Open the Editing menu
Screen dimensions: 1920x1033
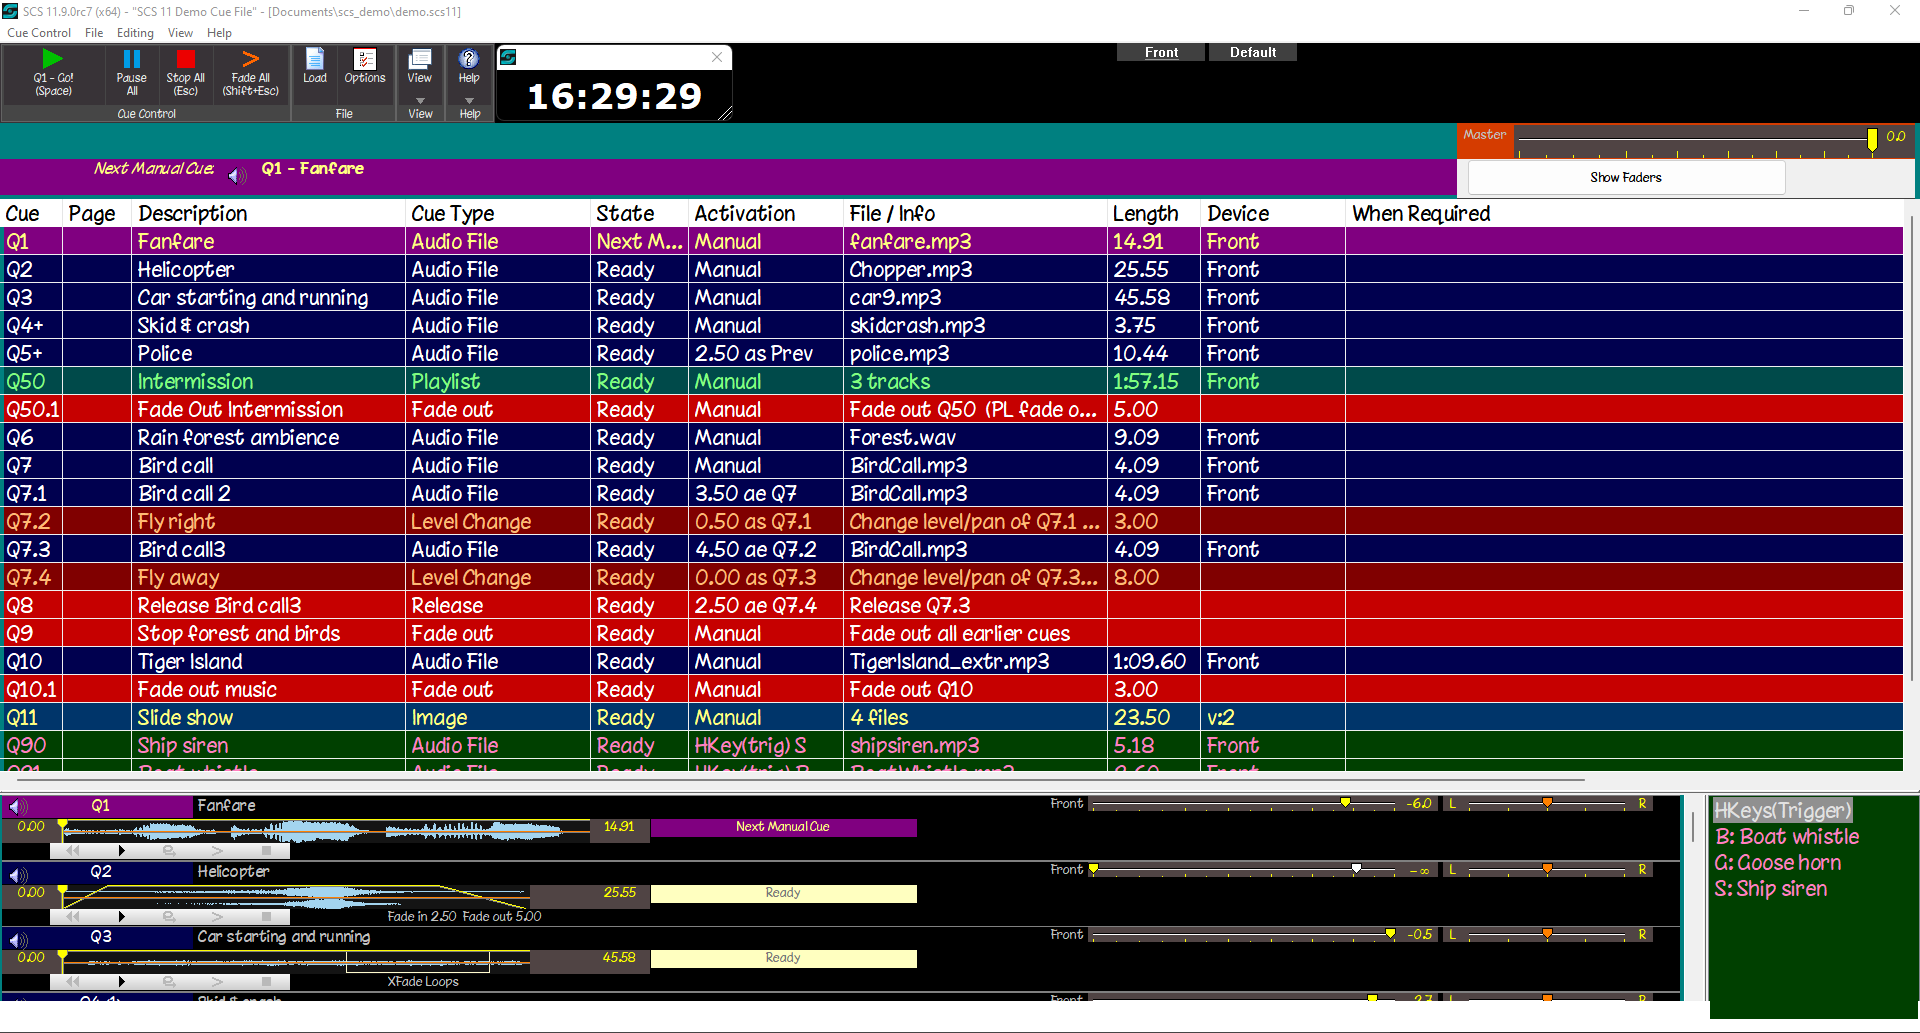135,33
